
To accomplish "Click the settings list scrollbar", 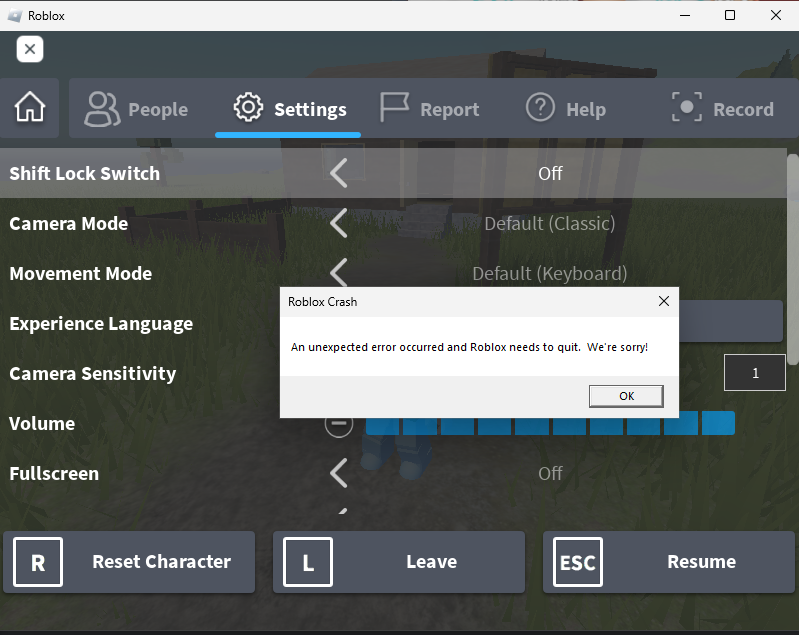I will tap(793, 260).
